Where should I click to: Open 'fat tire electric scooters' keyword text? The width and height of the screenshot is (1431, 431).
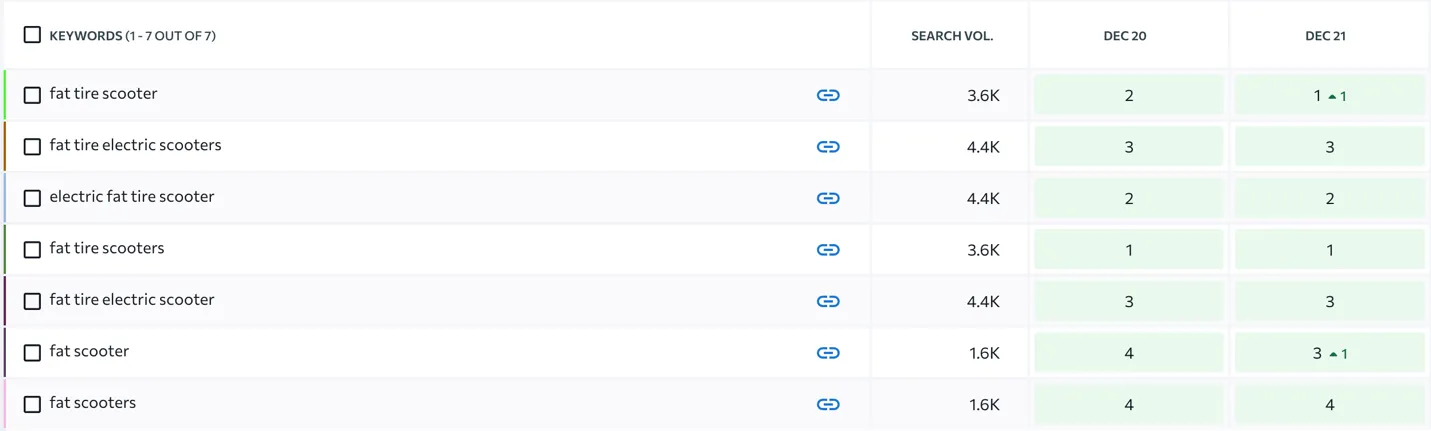tap(135, 145)
